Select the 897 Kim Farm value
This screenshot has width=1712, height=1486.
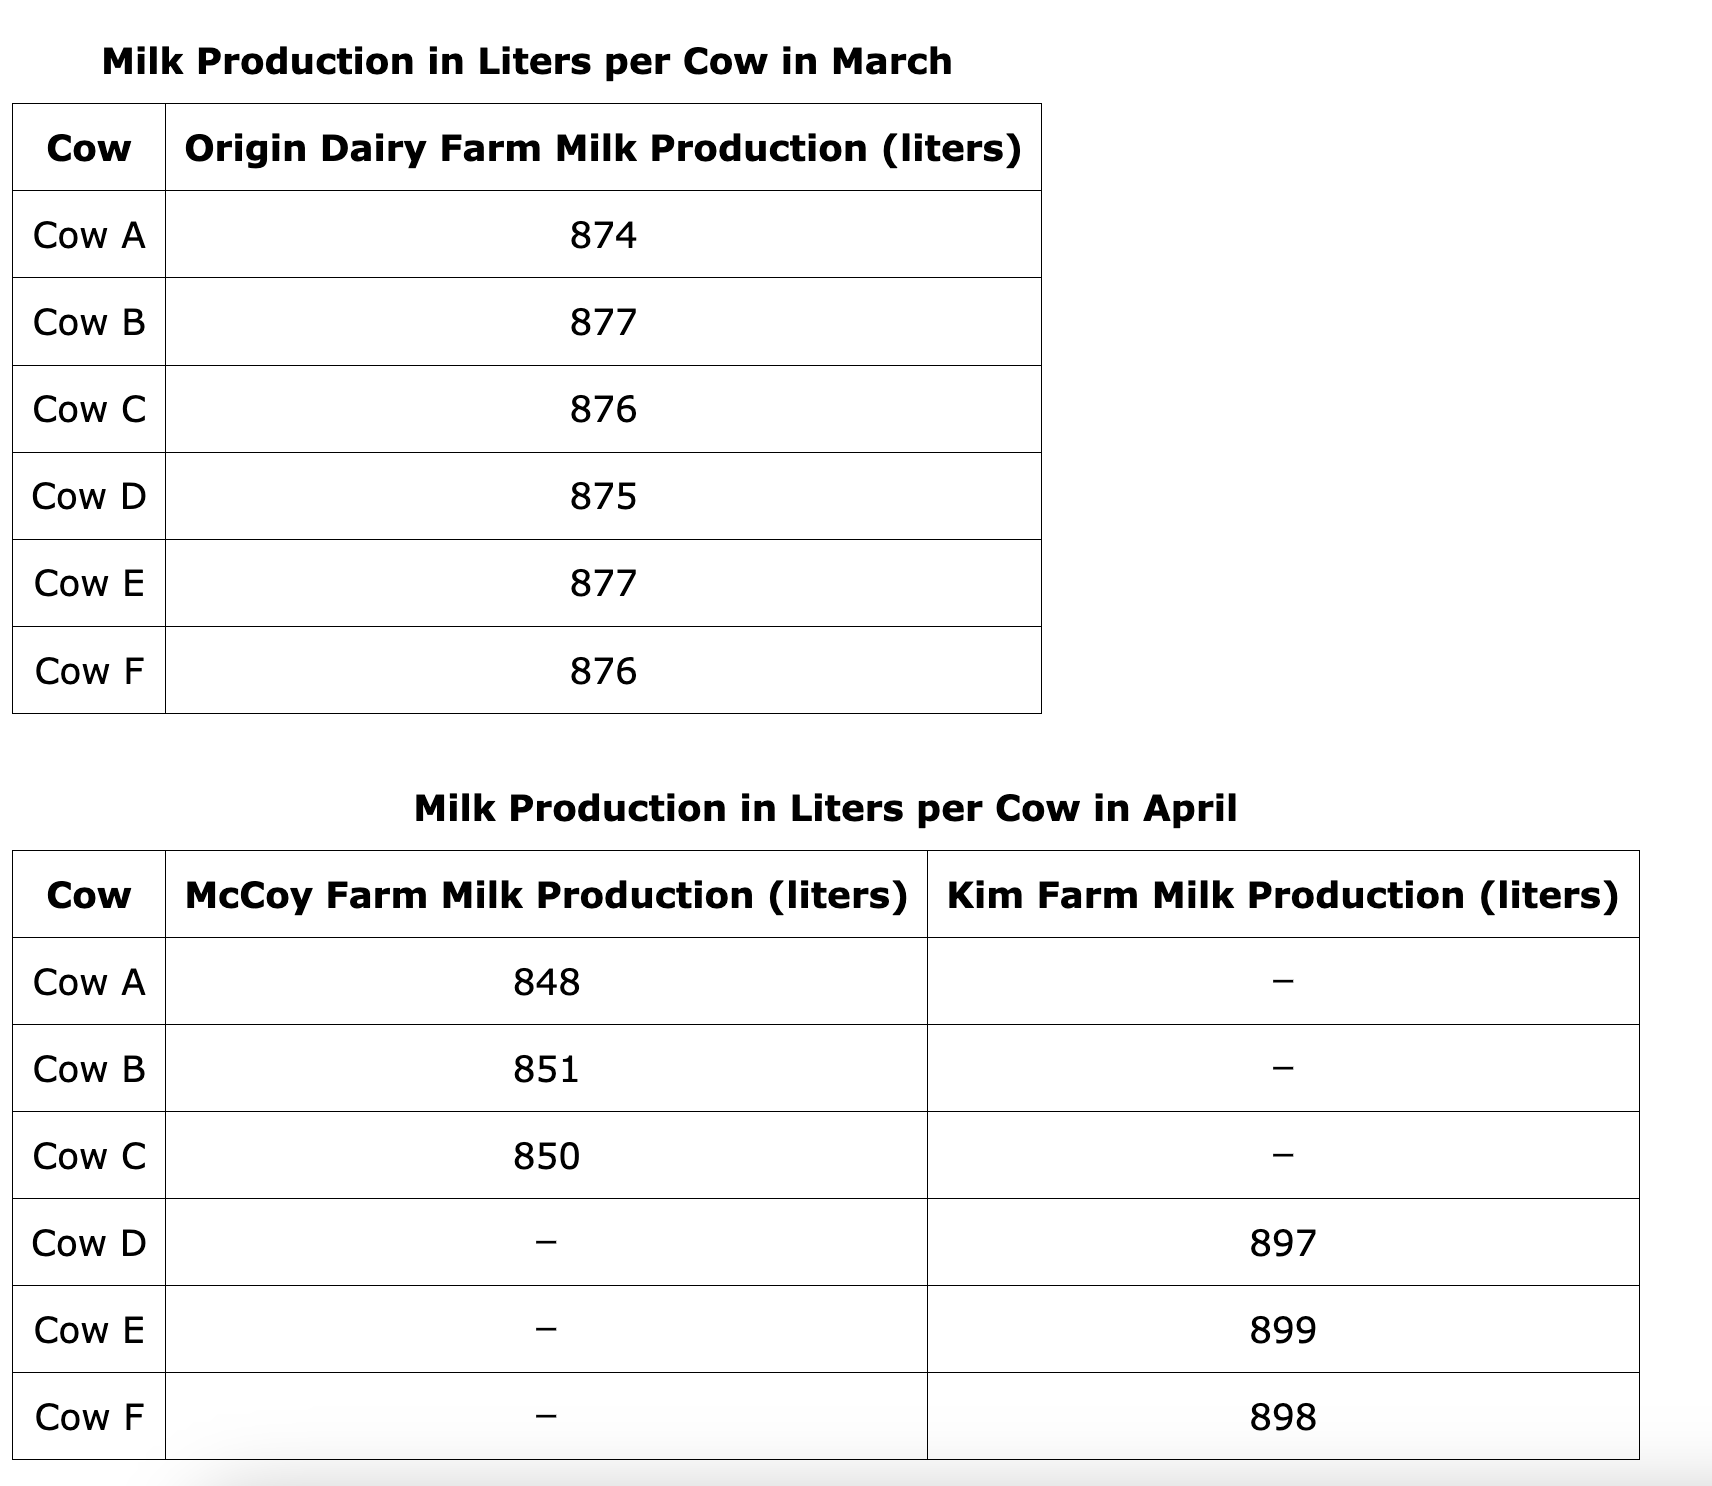pyautogui.click(x=1282, y=1243)
